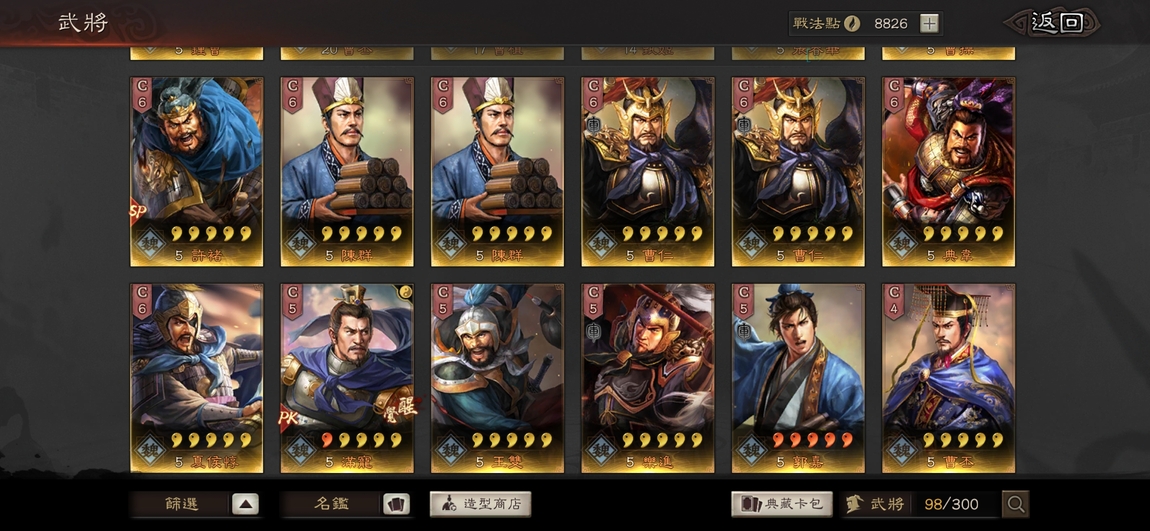Click the plus icon beside 戰法點 8826
This screenshot has width=1150, height=531.
pos(929,23)
